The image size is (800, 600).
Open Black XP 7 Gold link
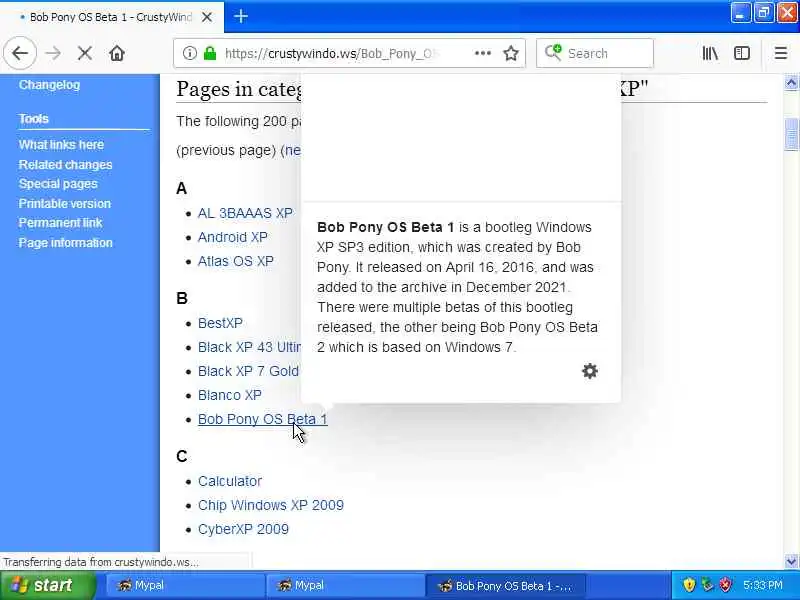pos(248,371)
